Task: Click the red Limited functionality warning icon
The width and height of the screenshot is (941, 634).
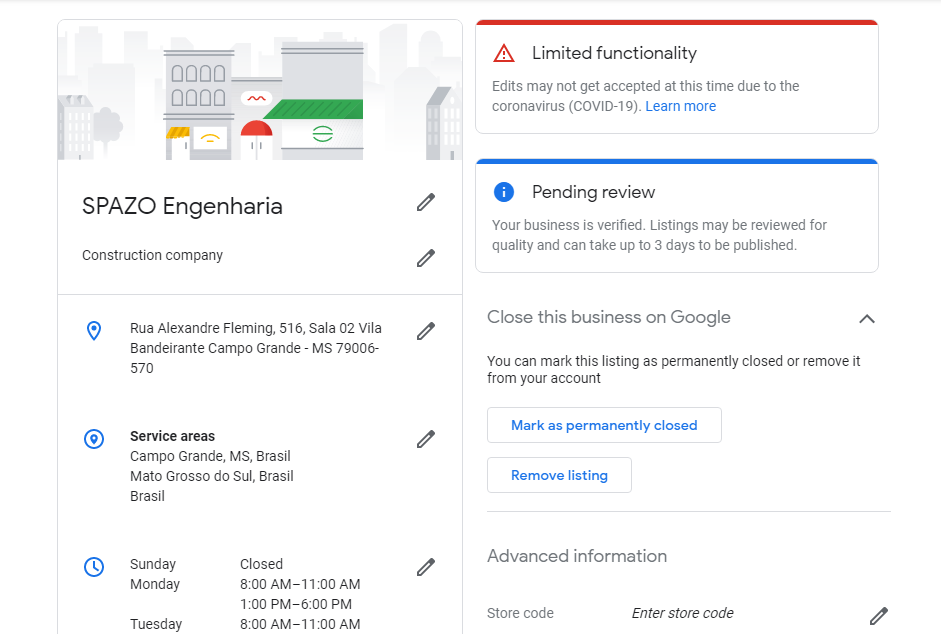Action: (504, 53)
